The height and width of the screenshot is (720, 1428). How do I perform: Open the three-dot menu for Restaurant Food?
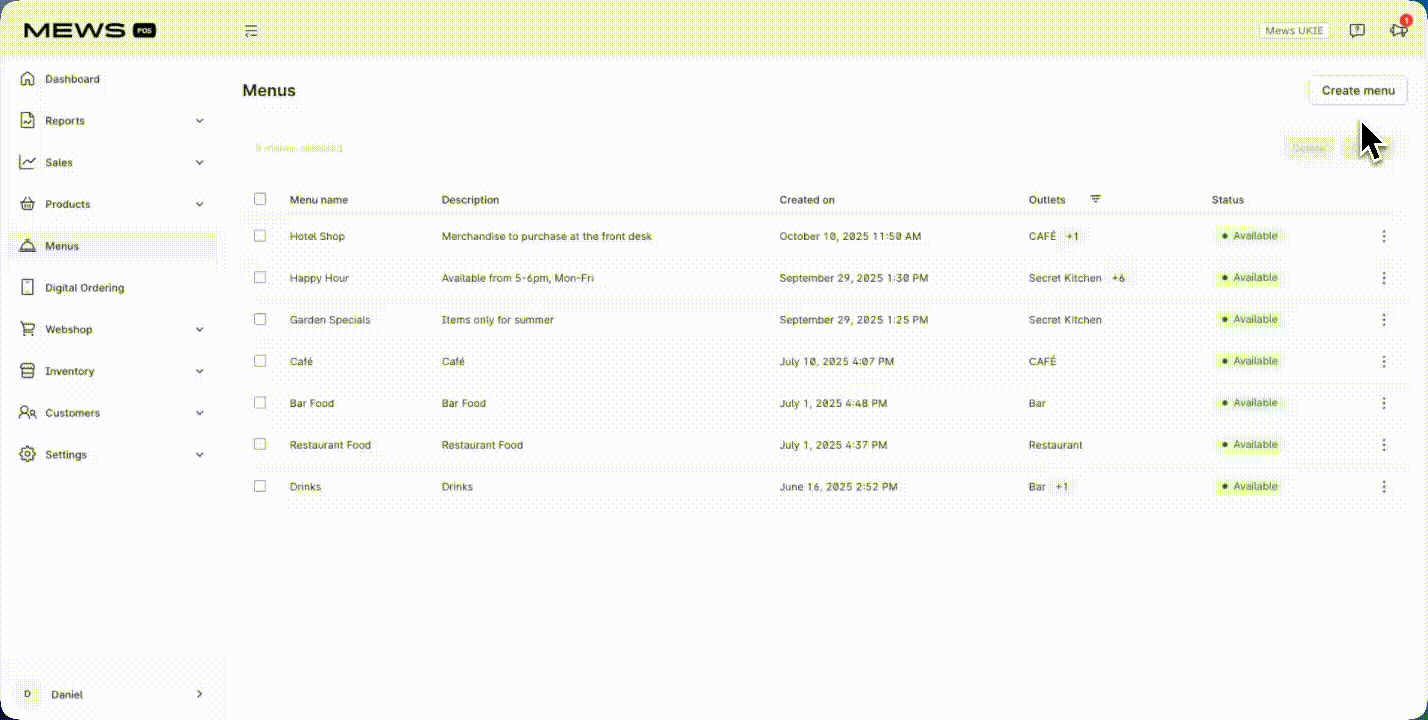click(x=1384, y=445)
